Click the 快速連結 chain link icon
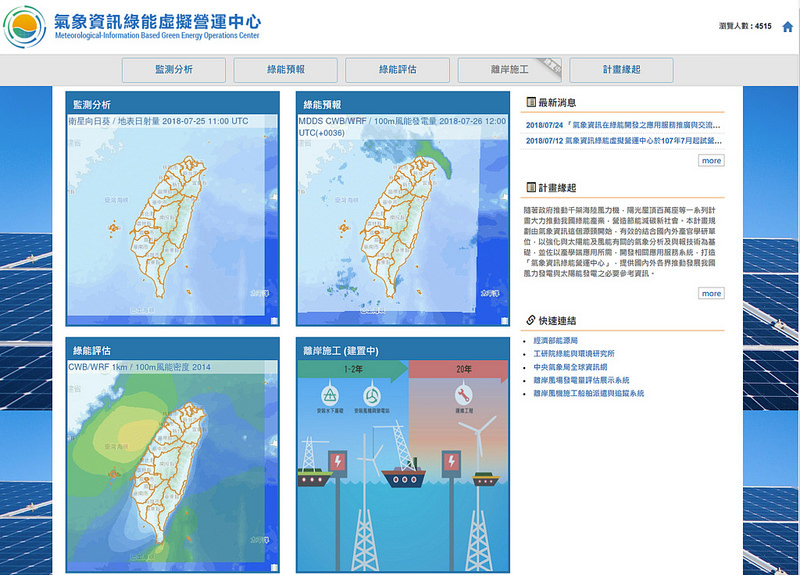This screenshot has height=575, width=800. [531, 320]
